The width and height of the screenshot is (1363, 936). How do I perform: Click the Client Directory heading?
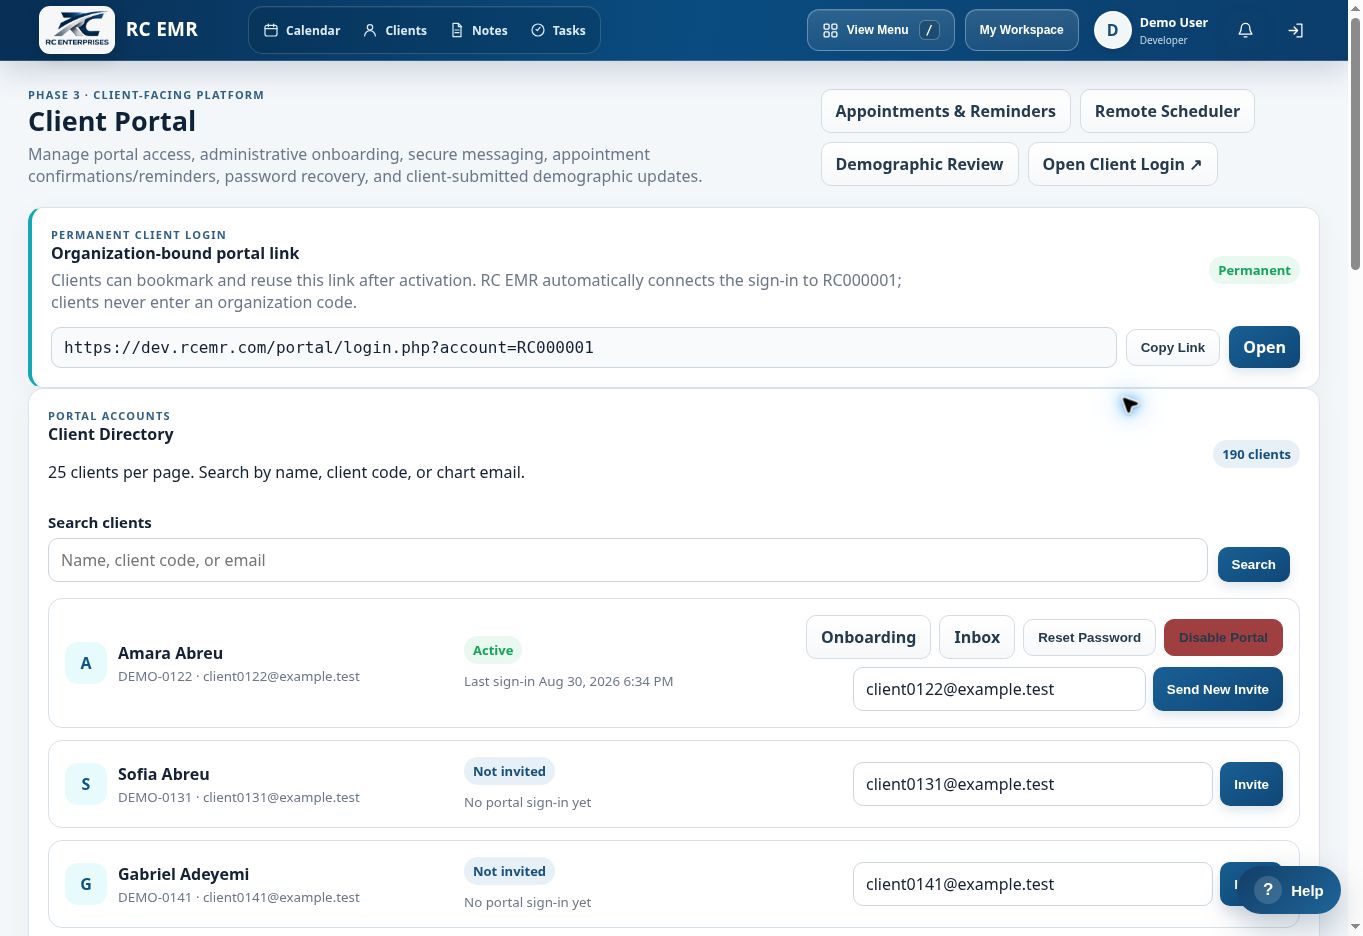tap(111, 434)
